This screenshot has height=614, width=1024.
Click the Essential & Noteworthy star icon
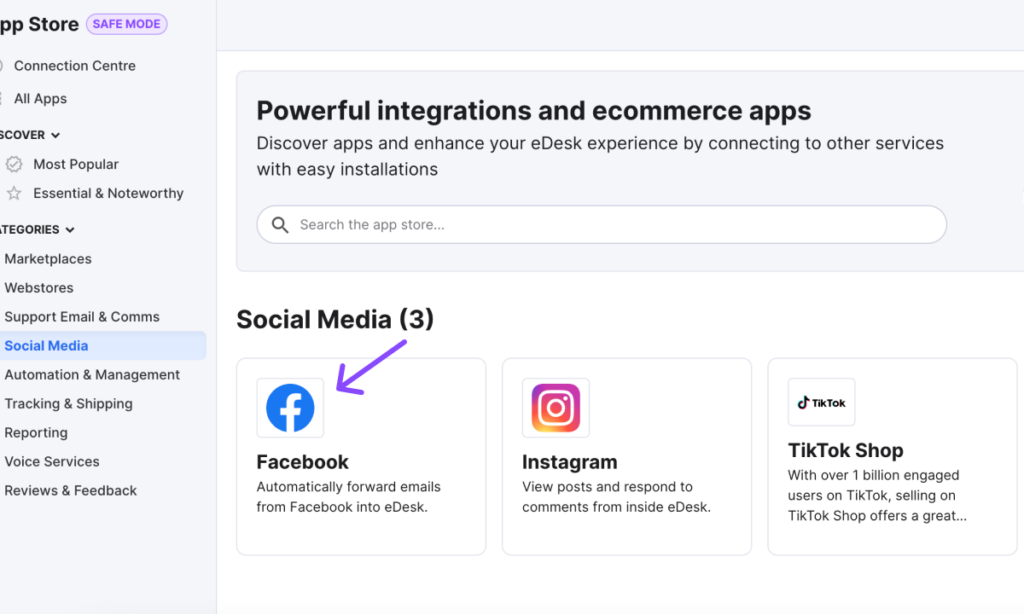click(14, 193)
